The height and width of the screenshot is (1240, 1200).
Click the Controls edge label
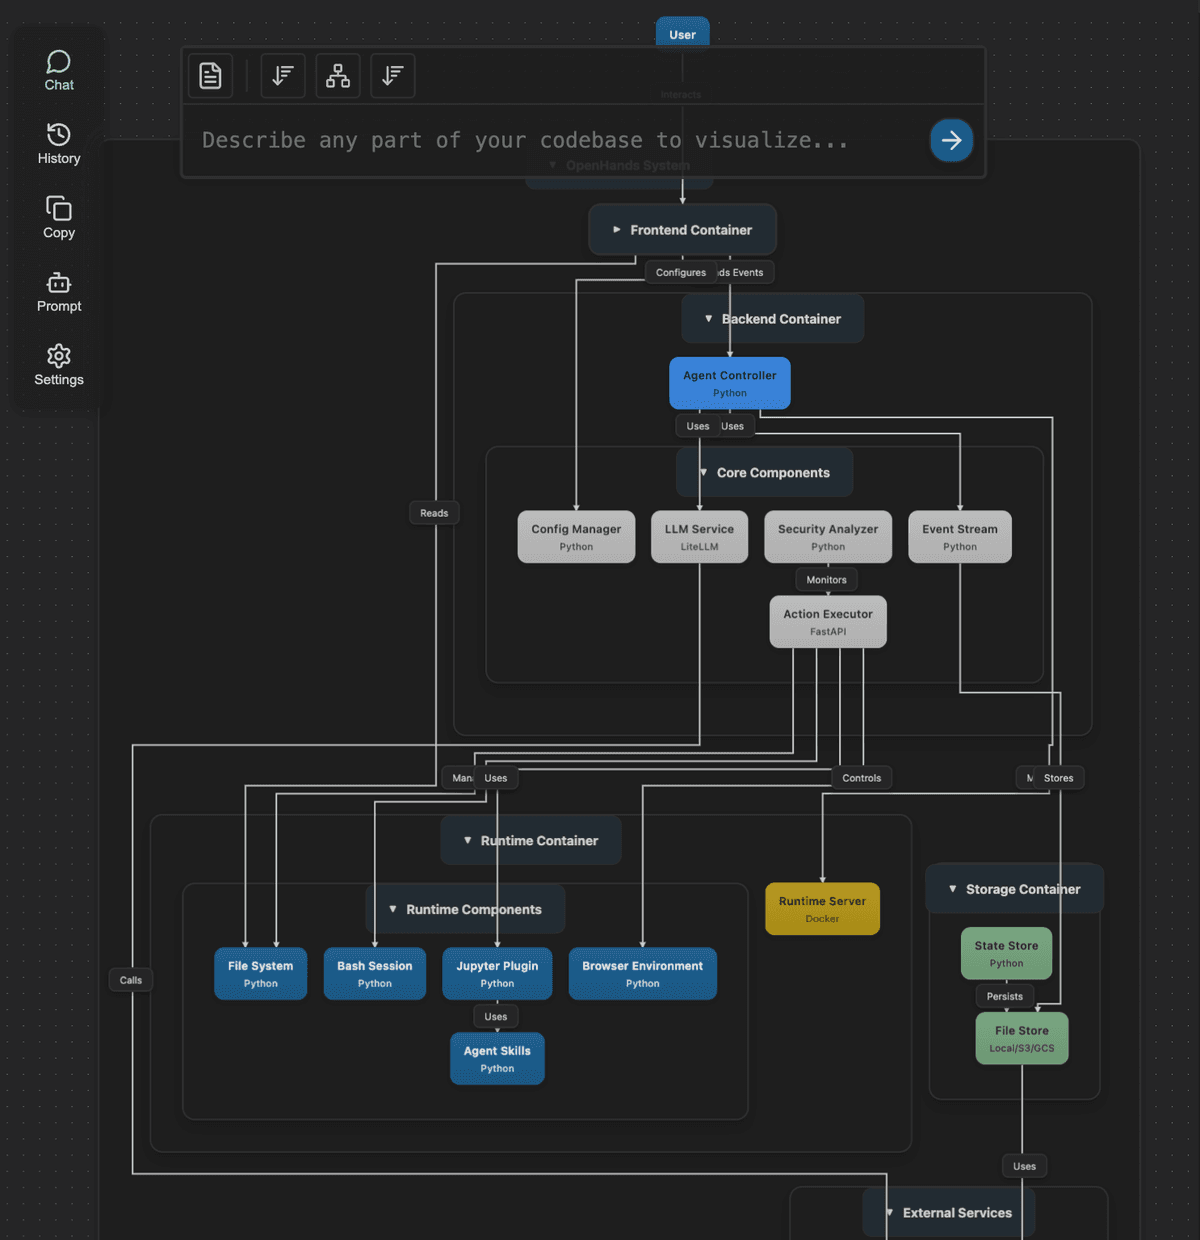[x=862, y=778]
